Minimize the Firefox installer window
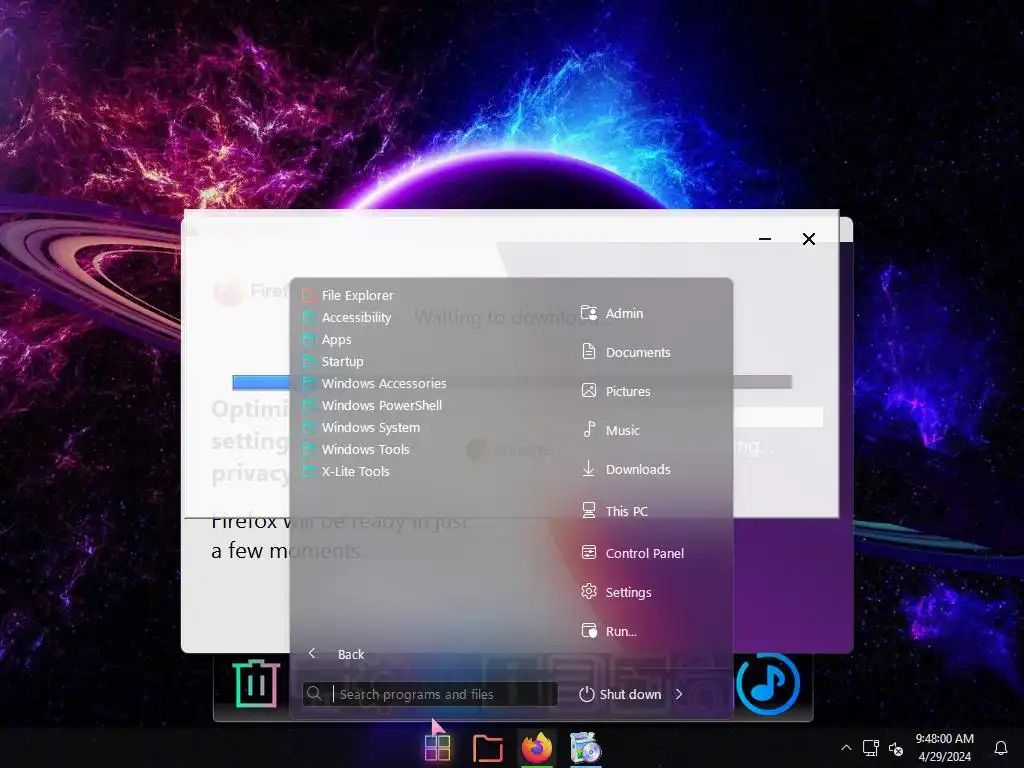This screenshot has width=1024, height=768. coord(765,239)
